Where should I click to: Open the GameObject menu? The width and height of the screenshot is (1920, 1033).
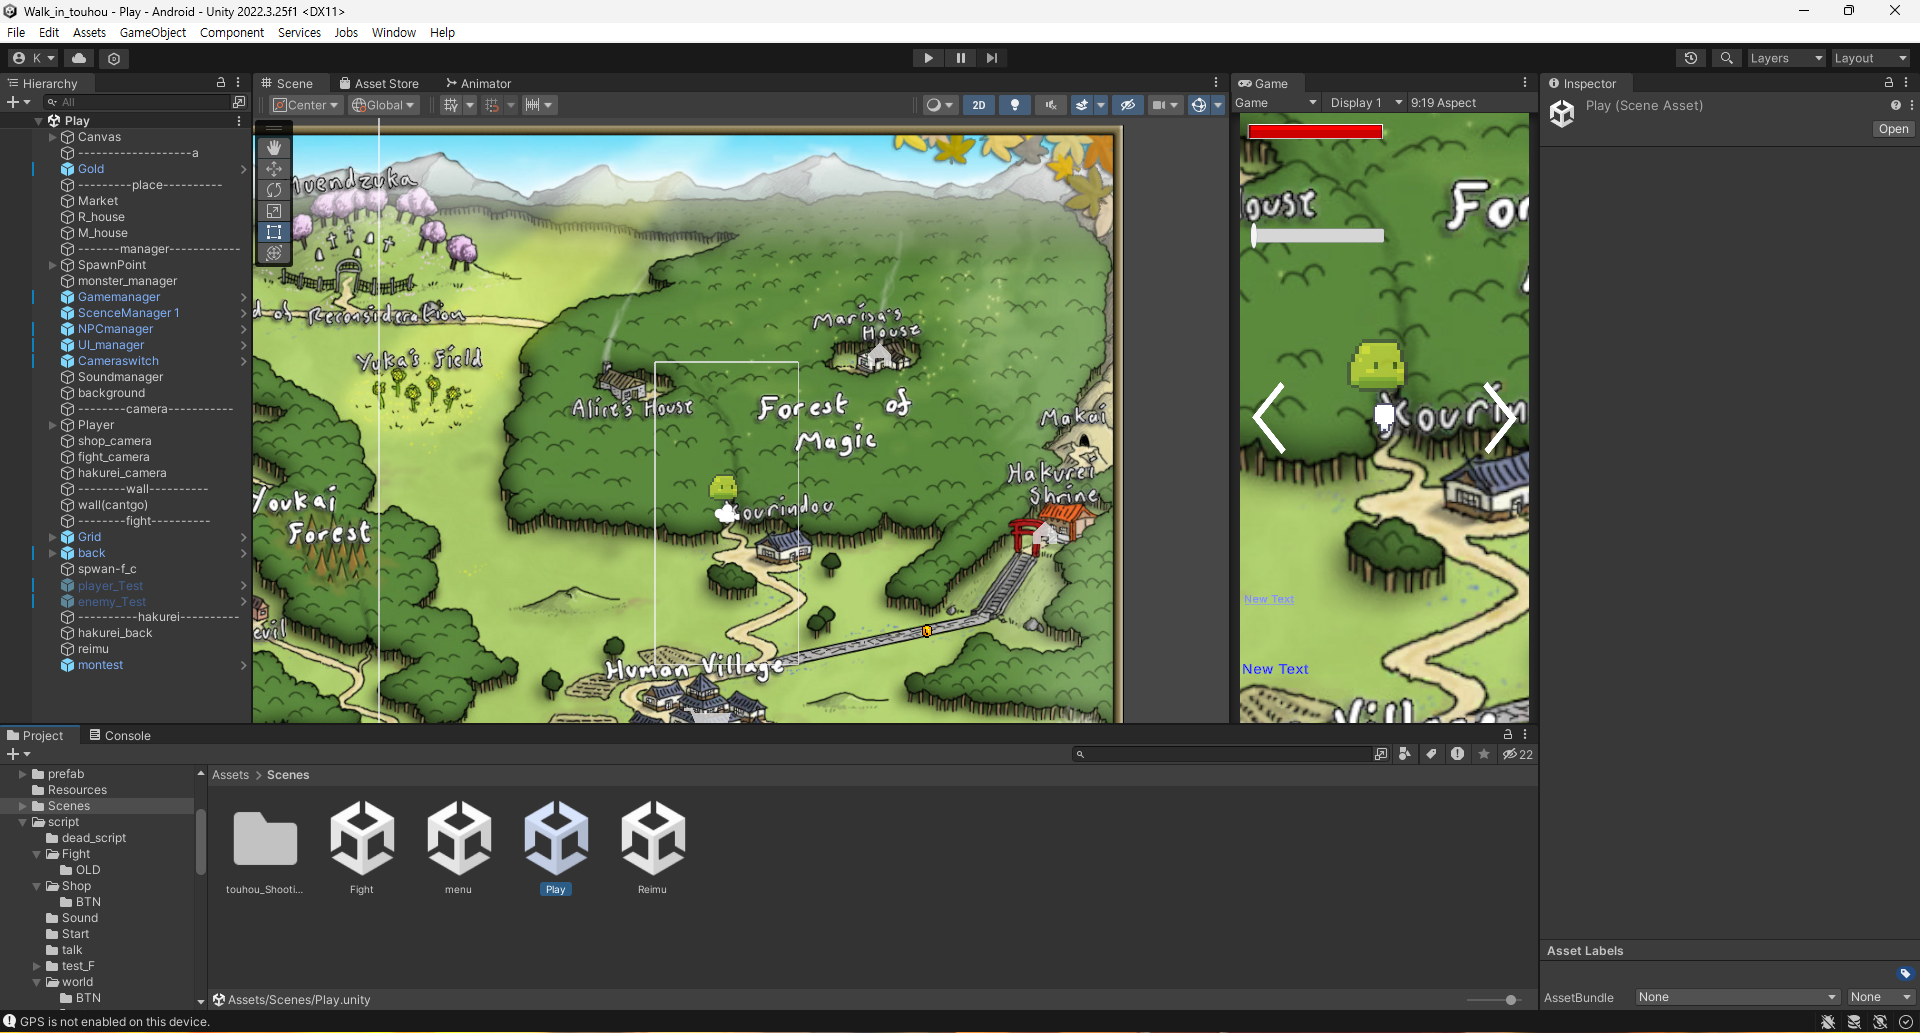(x=153, y=33)
